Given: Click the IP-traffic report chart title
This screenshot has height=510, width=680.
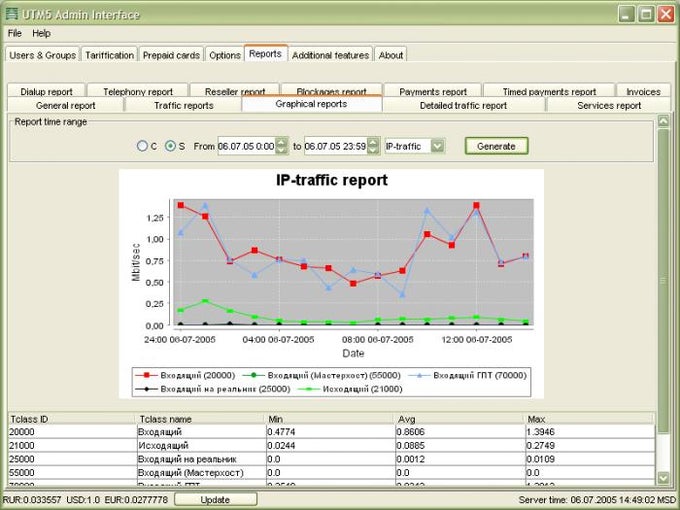Looking at the screenshot, I should 332,180.
